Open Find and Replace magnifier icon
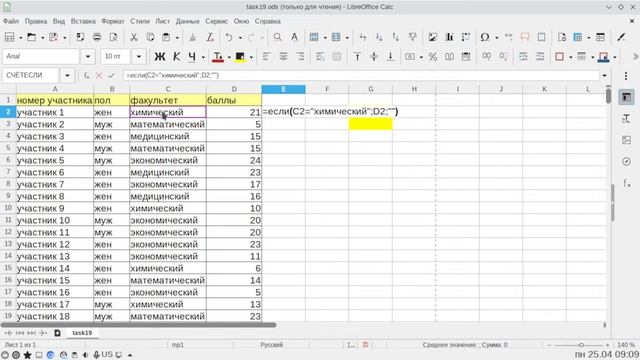Image resolution: width=640 pixels, height=360 pixels. [x=278, y=37]
